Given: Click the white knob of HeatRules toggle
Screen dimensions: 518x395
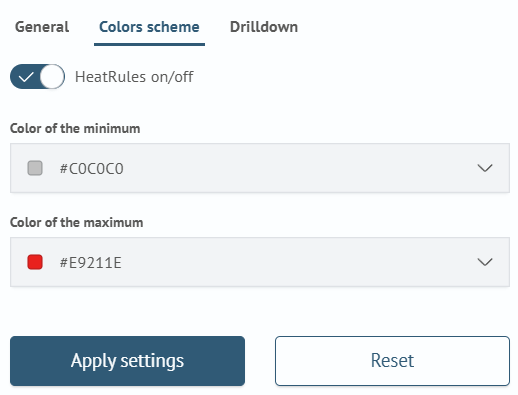Looking at the screenshot, I should [x=52, y=77].
